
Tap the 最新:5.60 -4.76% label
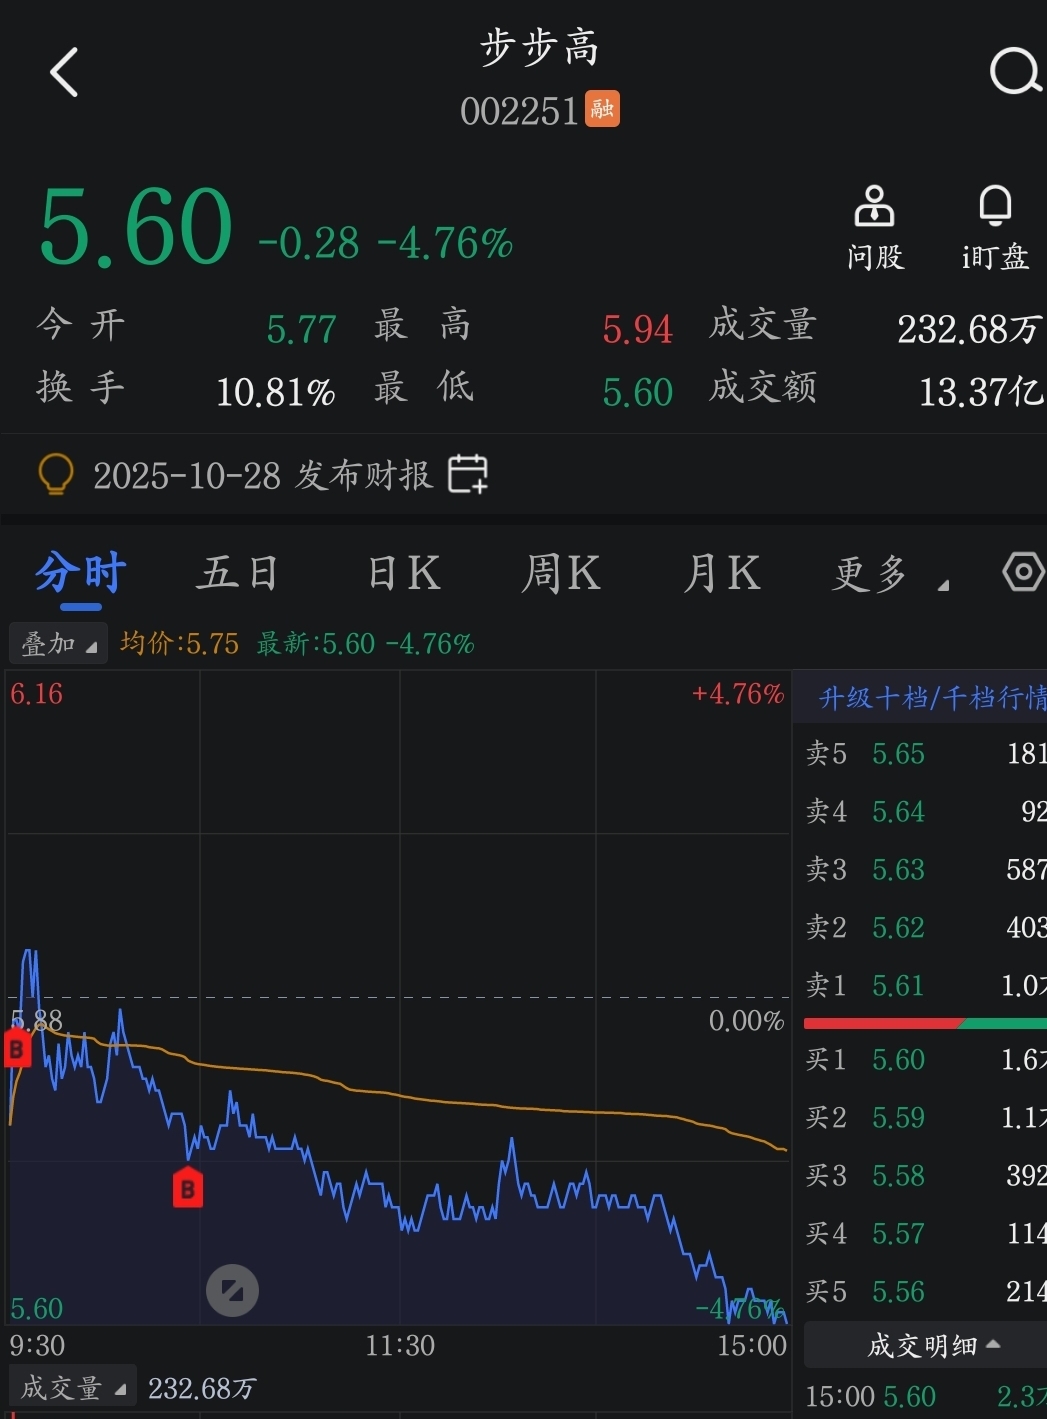[365, 643]
